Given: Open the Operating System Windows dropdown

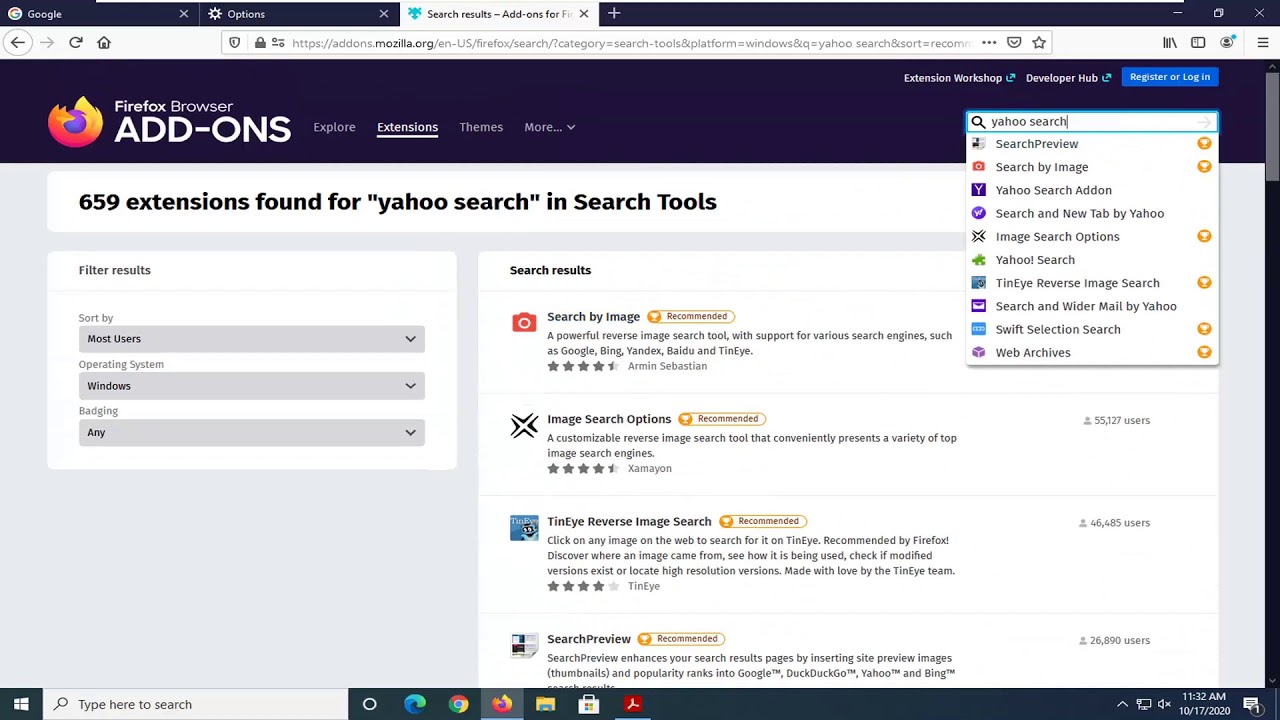Looking at the screenshot, I should click(251, 386).
